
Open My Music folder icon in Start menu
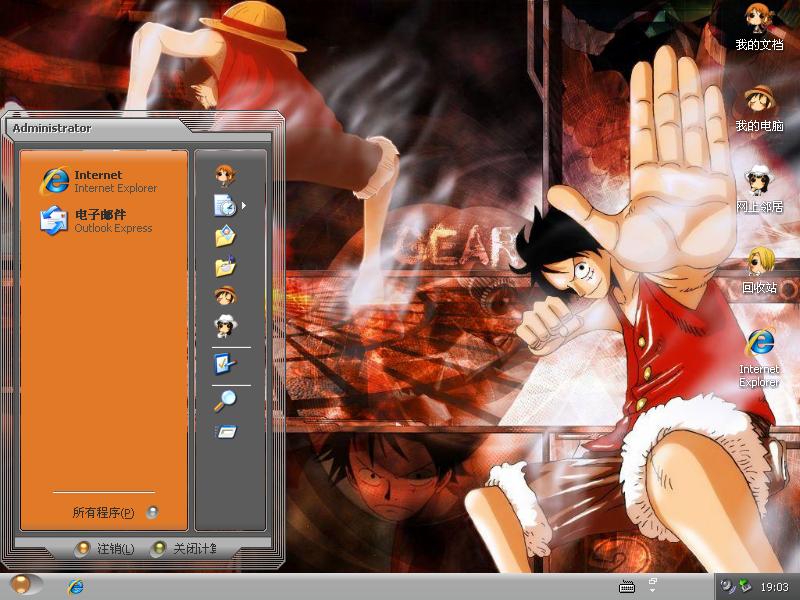tap(225, 267)
